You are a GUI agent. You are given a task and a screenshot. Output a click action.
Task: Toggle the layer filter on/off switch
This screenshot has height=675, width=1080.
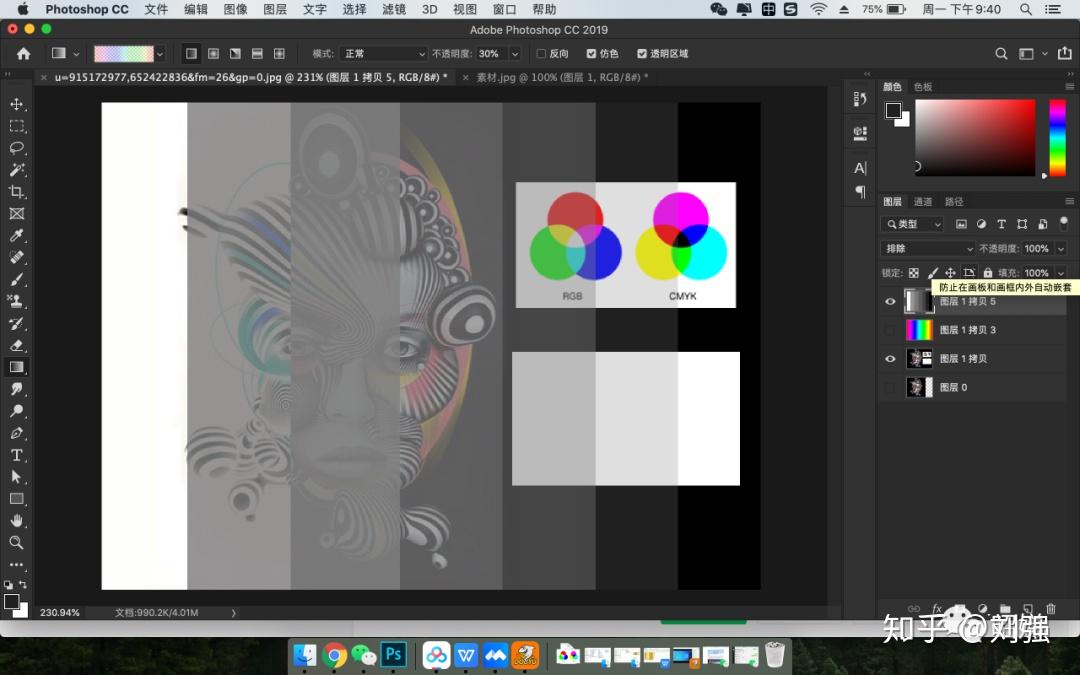pyautogui.click(x=1063, y=223)
